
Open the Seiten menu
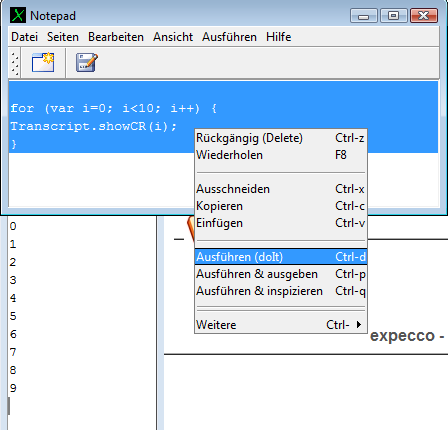(63, 37)
